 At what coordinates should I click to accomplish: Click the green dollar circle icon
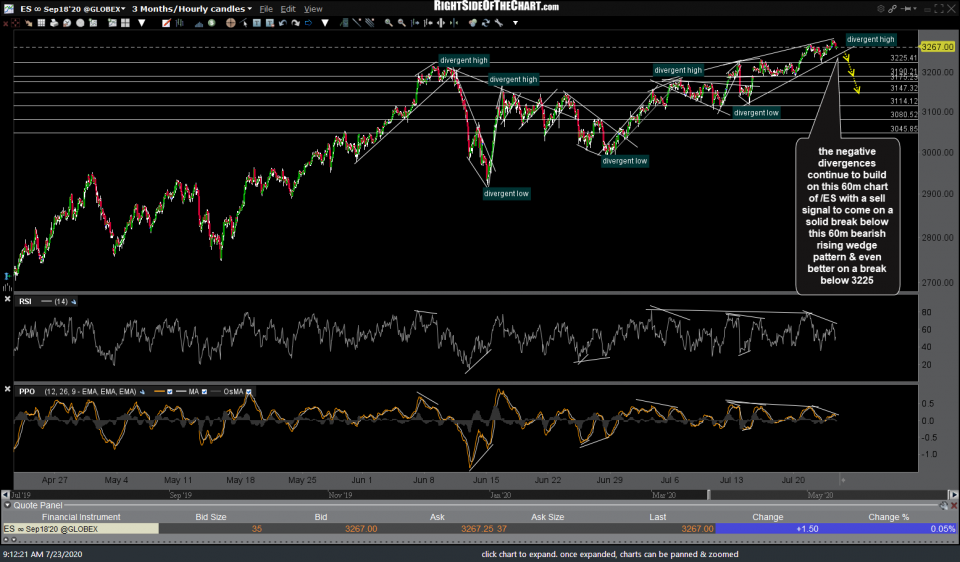pos(211,23)
